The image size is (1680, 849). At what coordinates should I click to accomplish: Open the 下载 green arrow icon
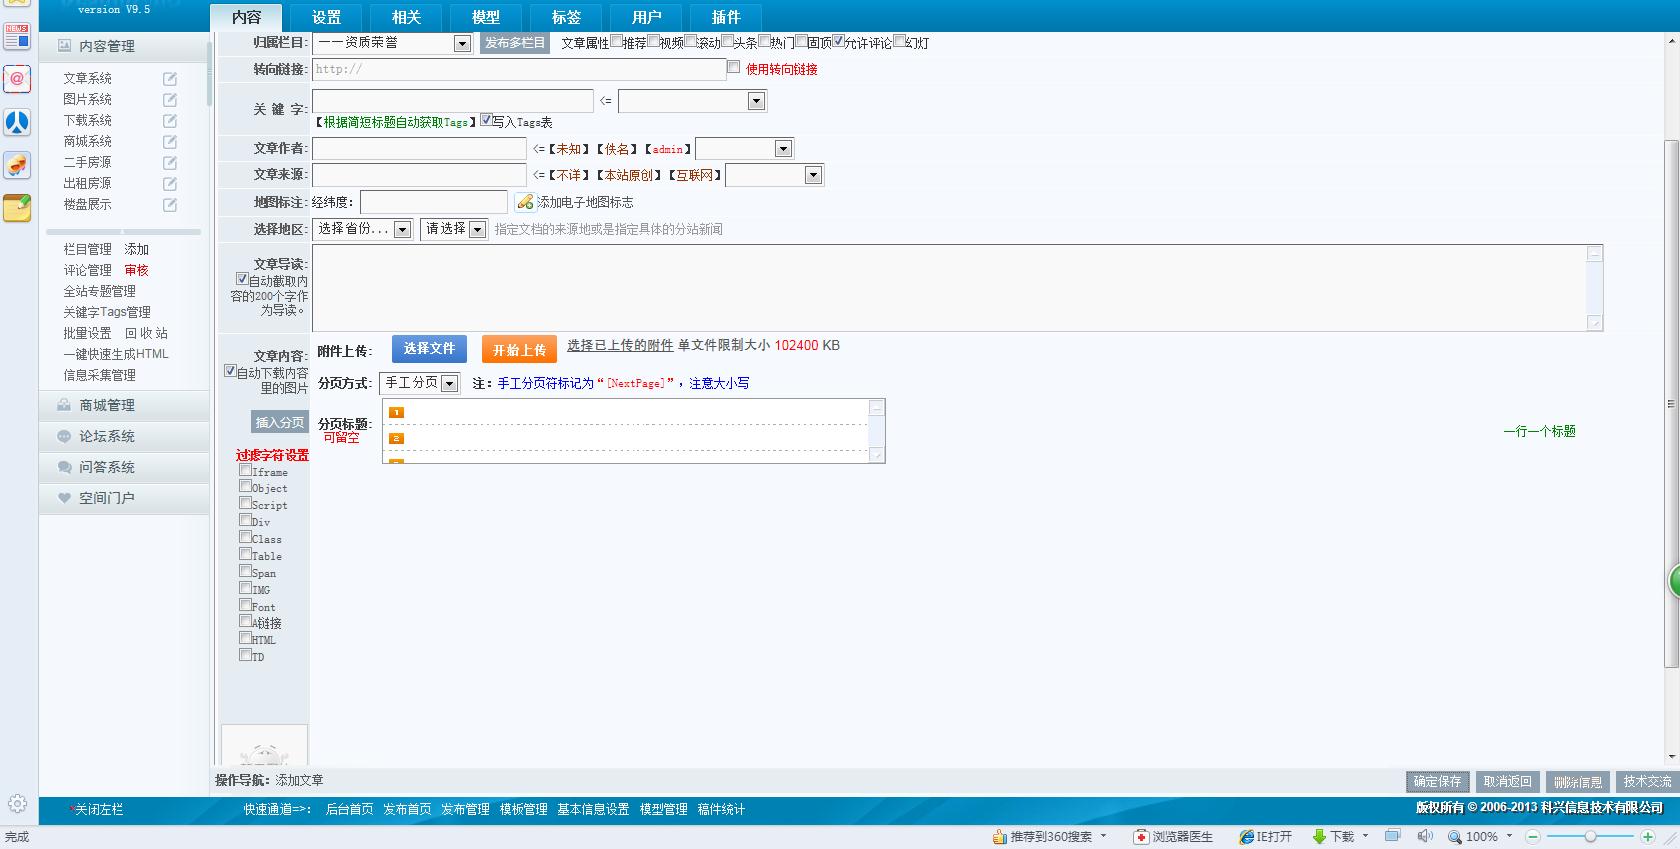(1319, 836)
